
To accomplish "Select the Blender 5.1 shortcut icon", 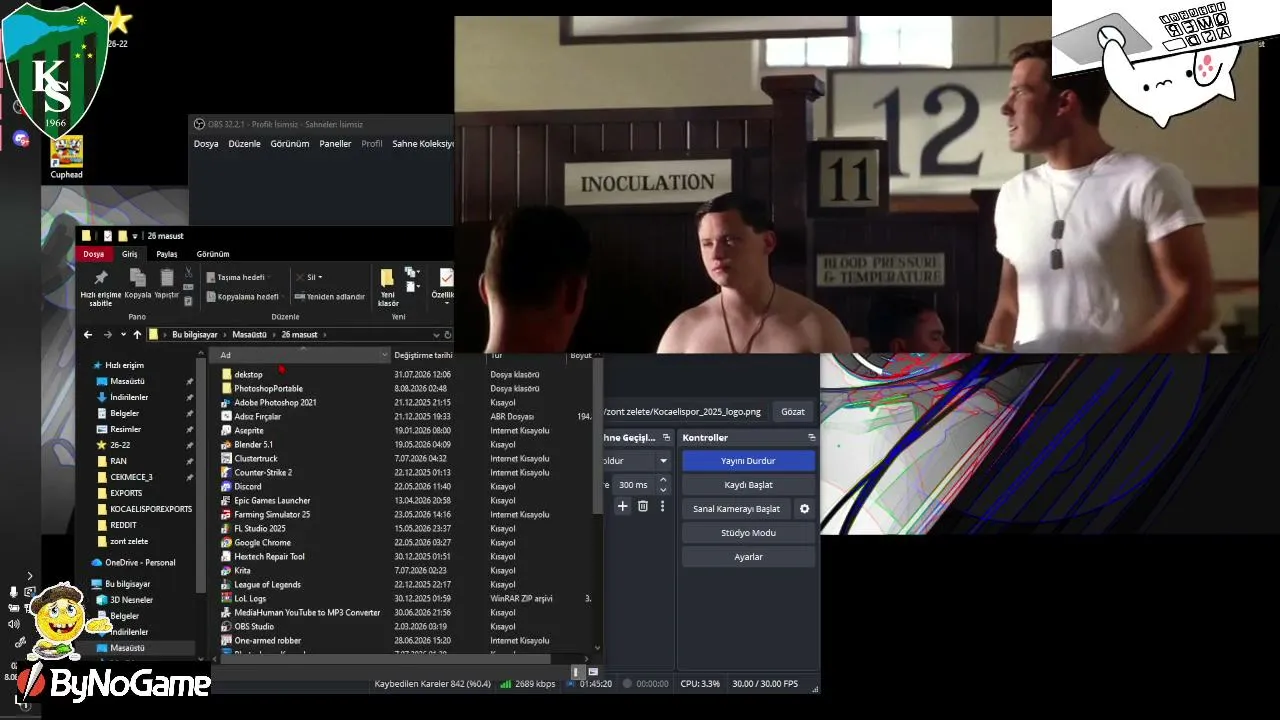I will click(x=227, y=445).
